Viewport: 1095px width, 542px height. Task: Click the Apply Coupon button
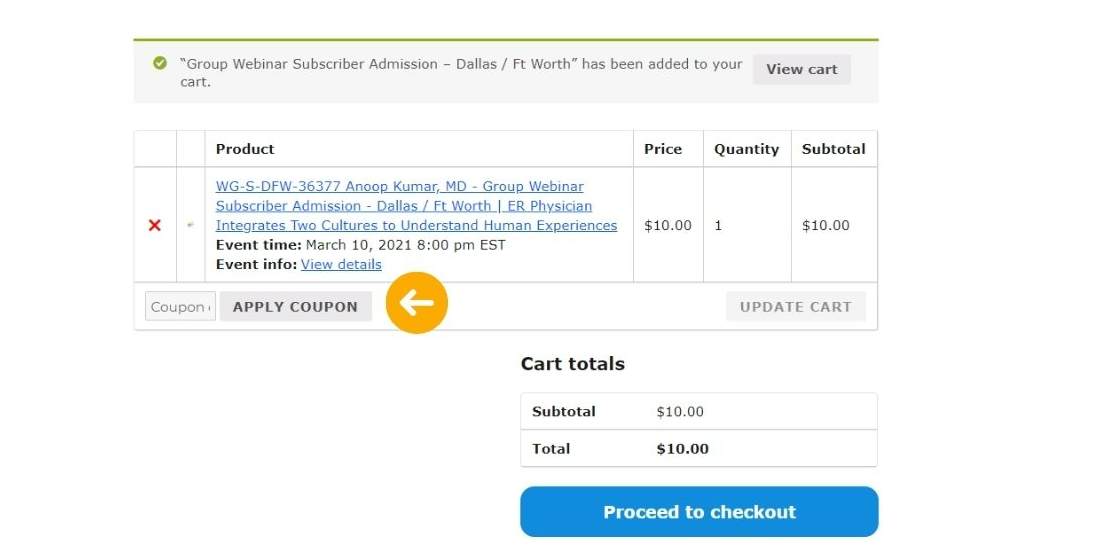[x=295, y=307]
